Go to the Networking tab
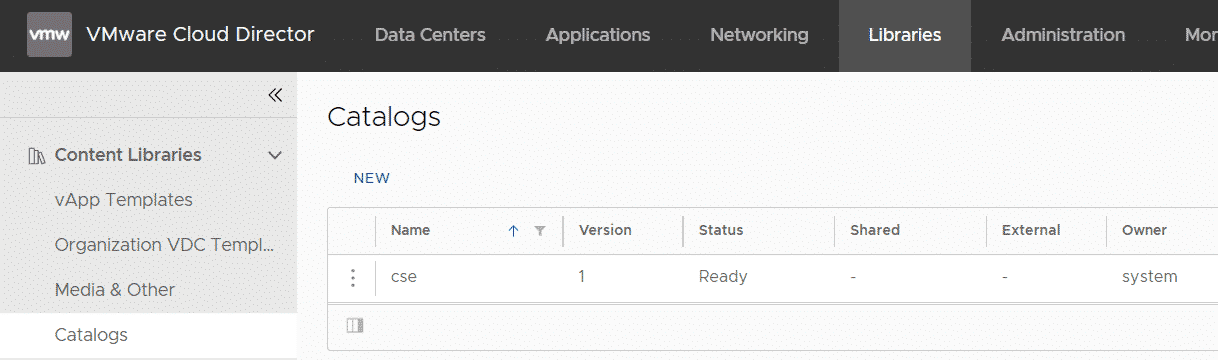Viewport: 1218px width, 360px height. [759, 35]
